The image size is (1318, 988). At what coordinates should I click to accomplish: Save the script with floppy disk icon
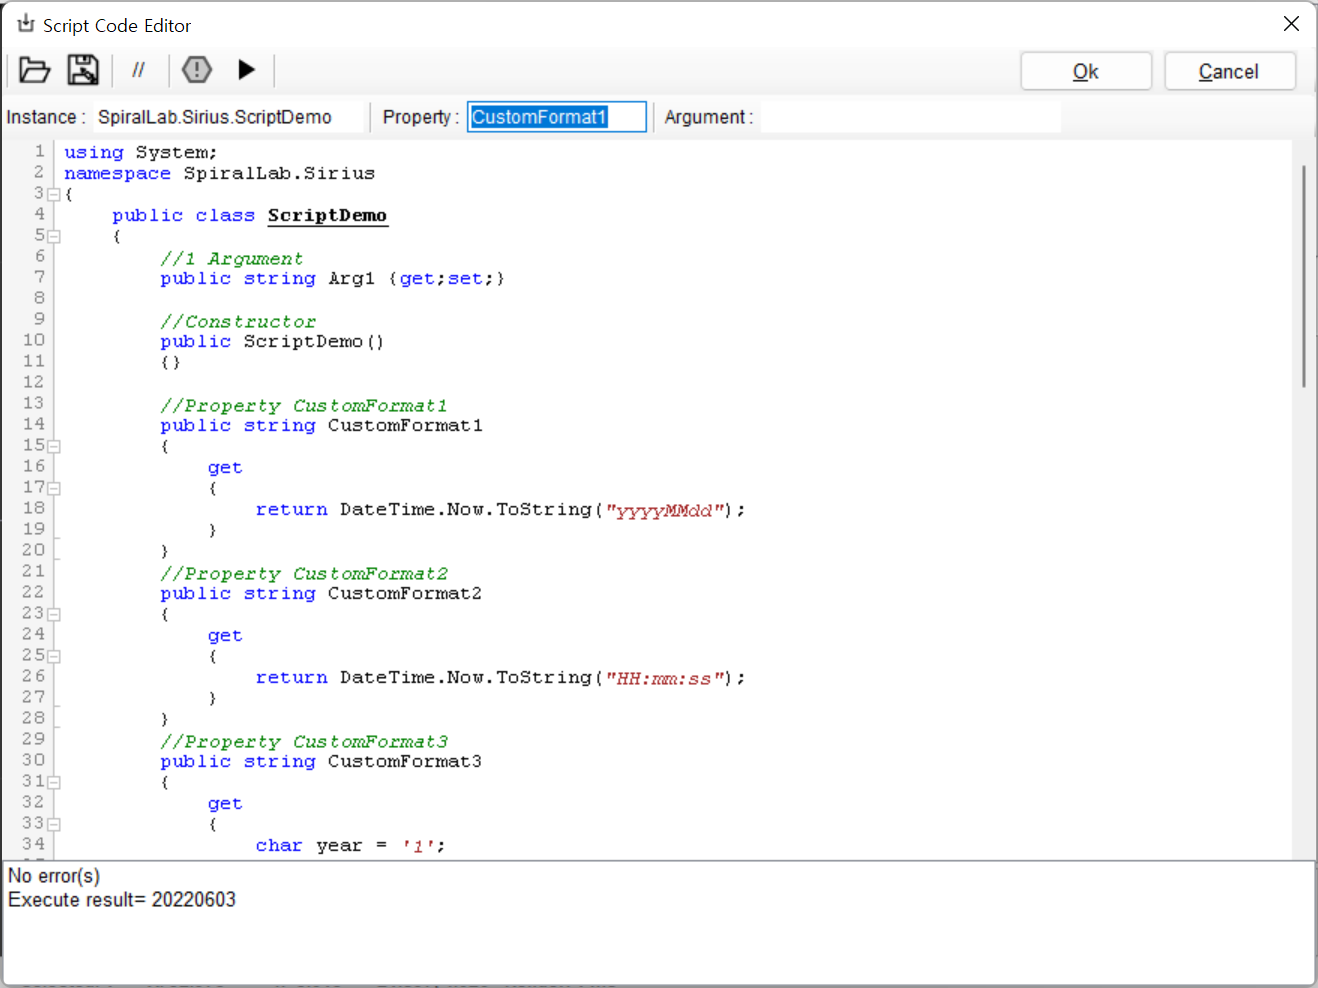pos(83,70)
